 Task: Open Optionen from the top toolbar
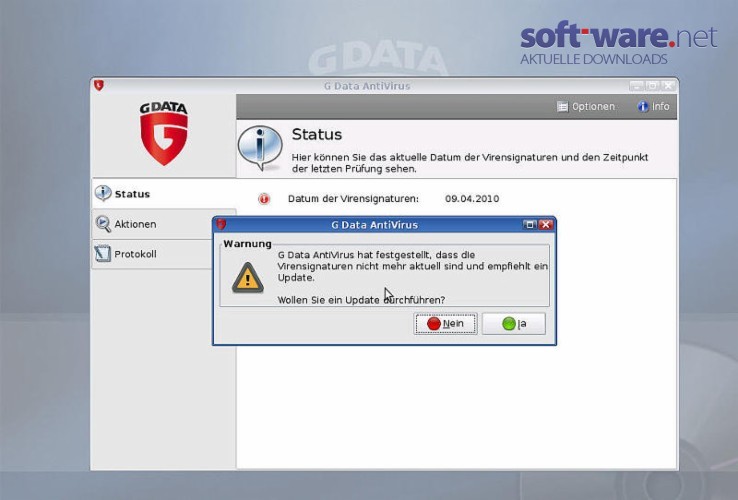(586, 106)
